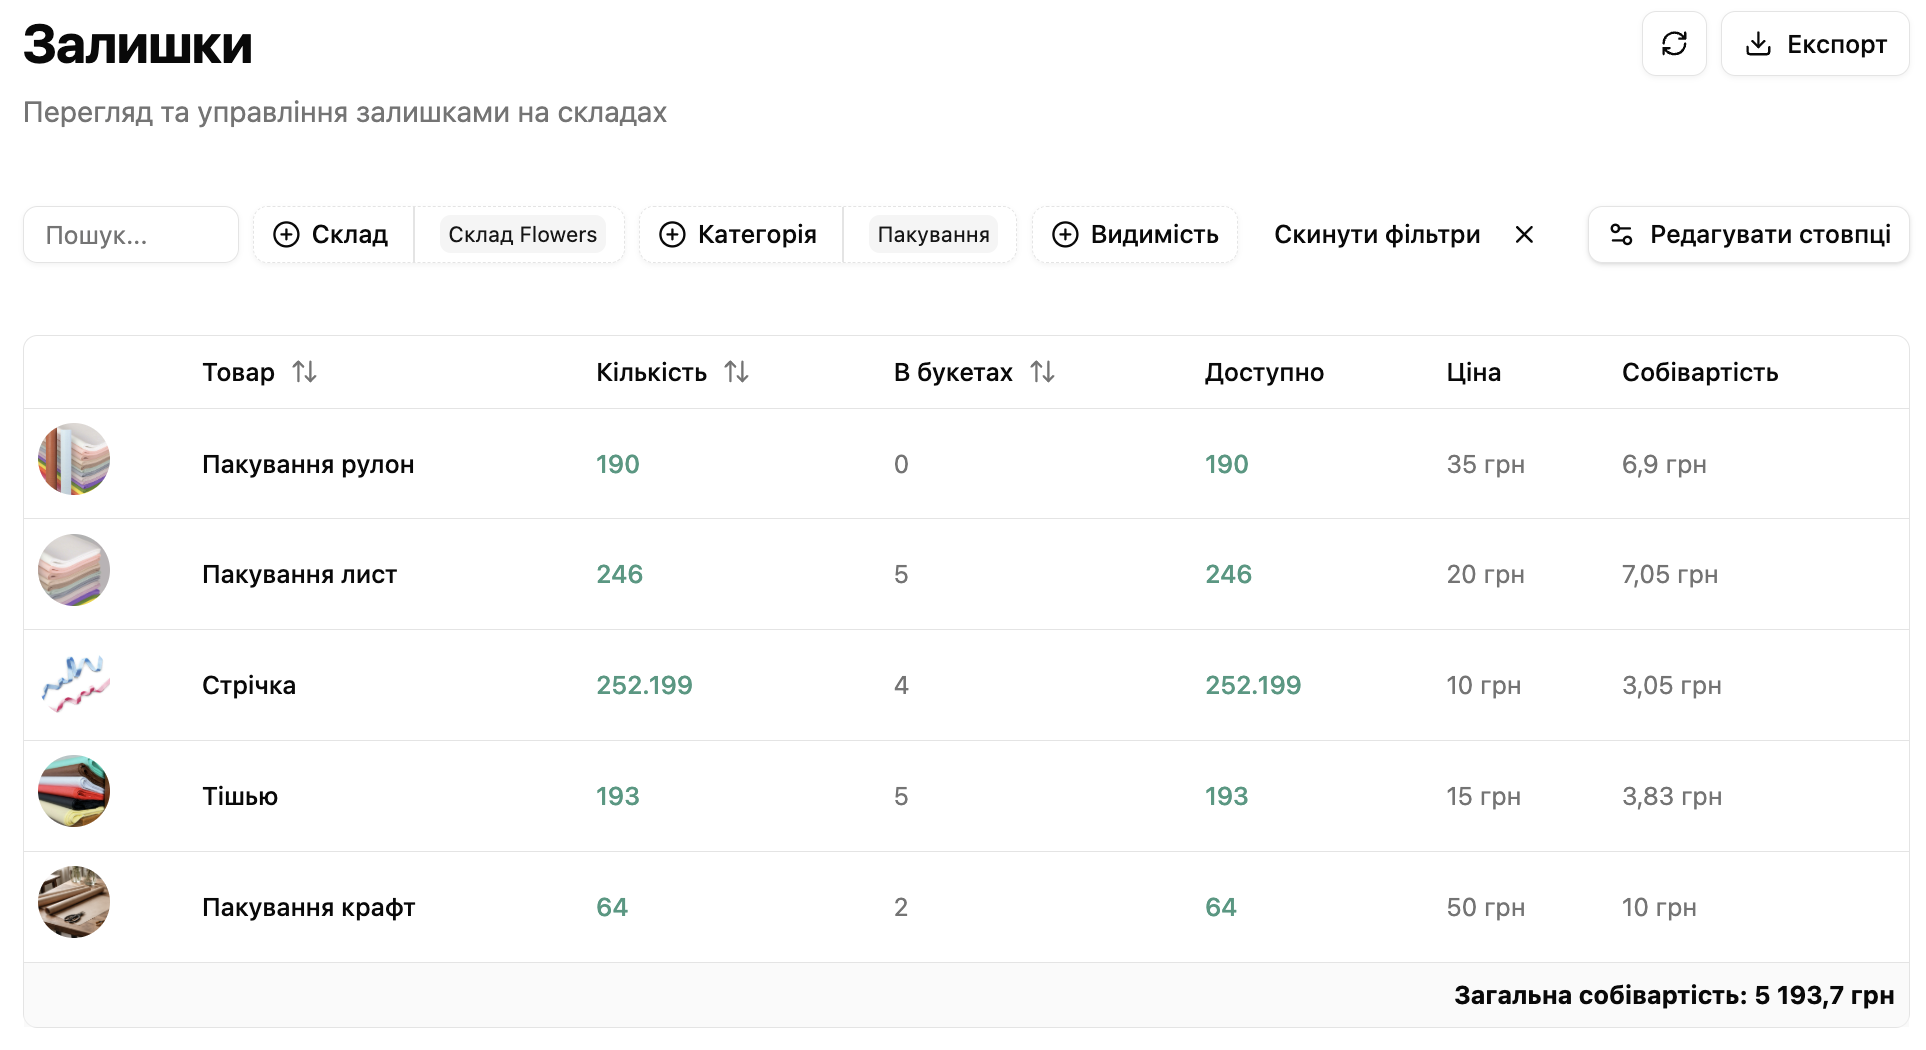The width and height of the screenshot is (1926, 1050).
Task: Click the Ціна column header
Action: (1473, 373)
